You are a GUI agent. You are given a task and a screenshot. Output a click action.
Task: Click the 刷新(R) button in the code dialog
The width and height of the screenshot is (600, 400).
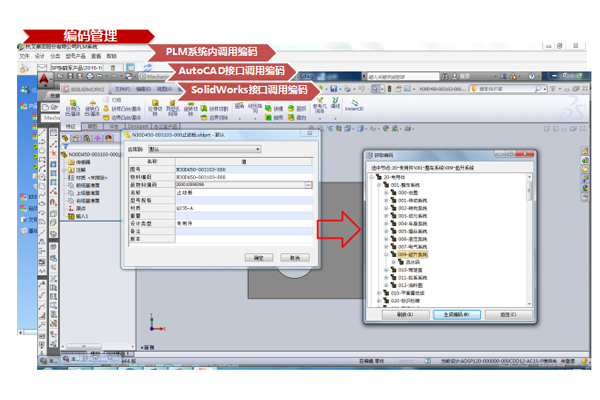(x=405, y=315)
